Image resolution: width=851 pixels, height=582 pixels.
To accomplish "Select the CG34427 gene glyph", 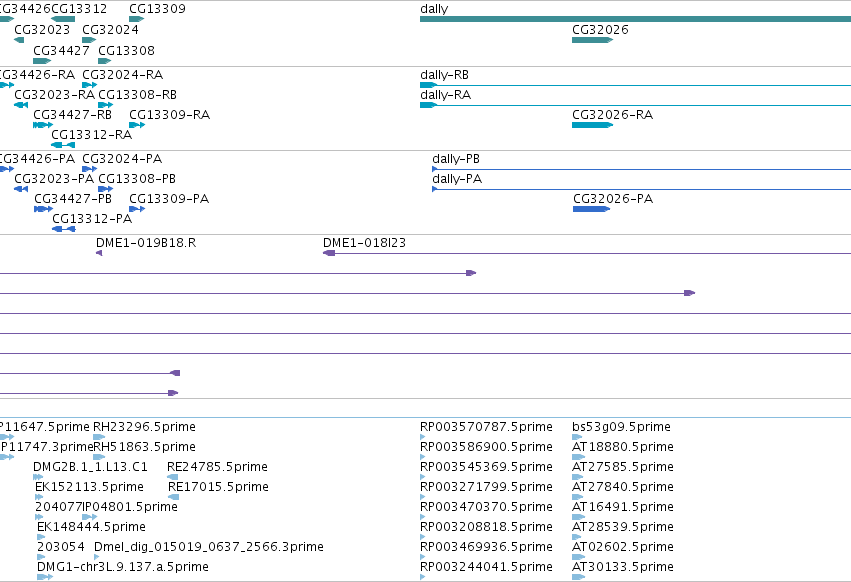I will click(42, 61).
